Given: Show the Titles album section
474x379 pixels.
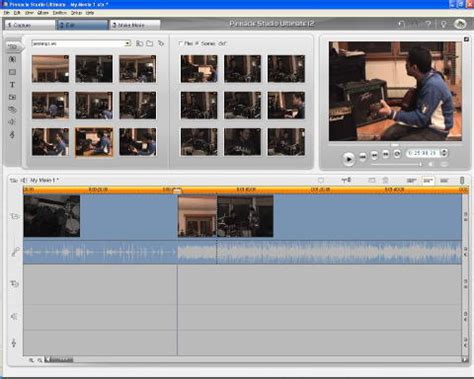Looking at the screenshot, I should point(12,85).
